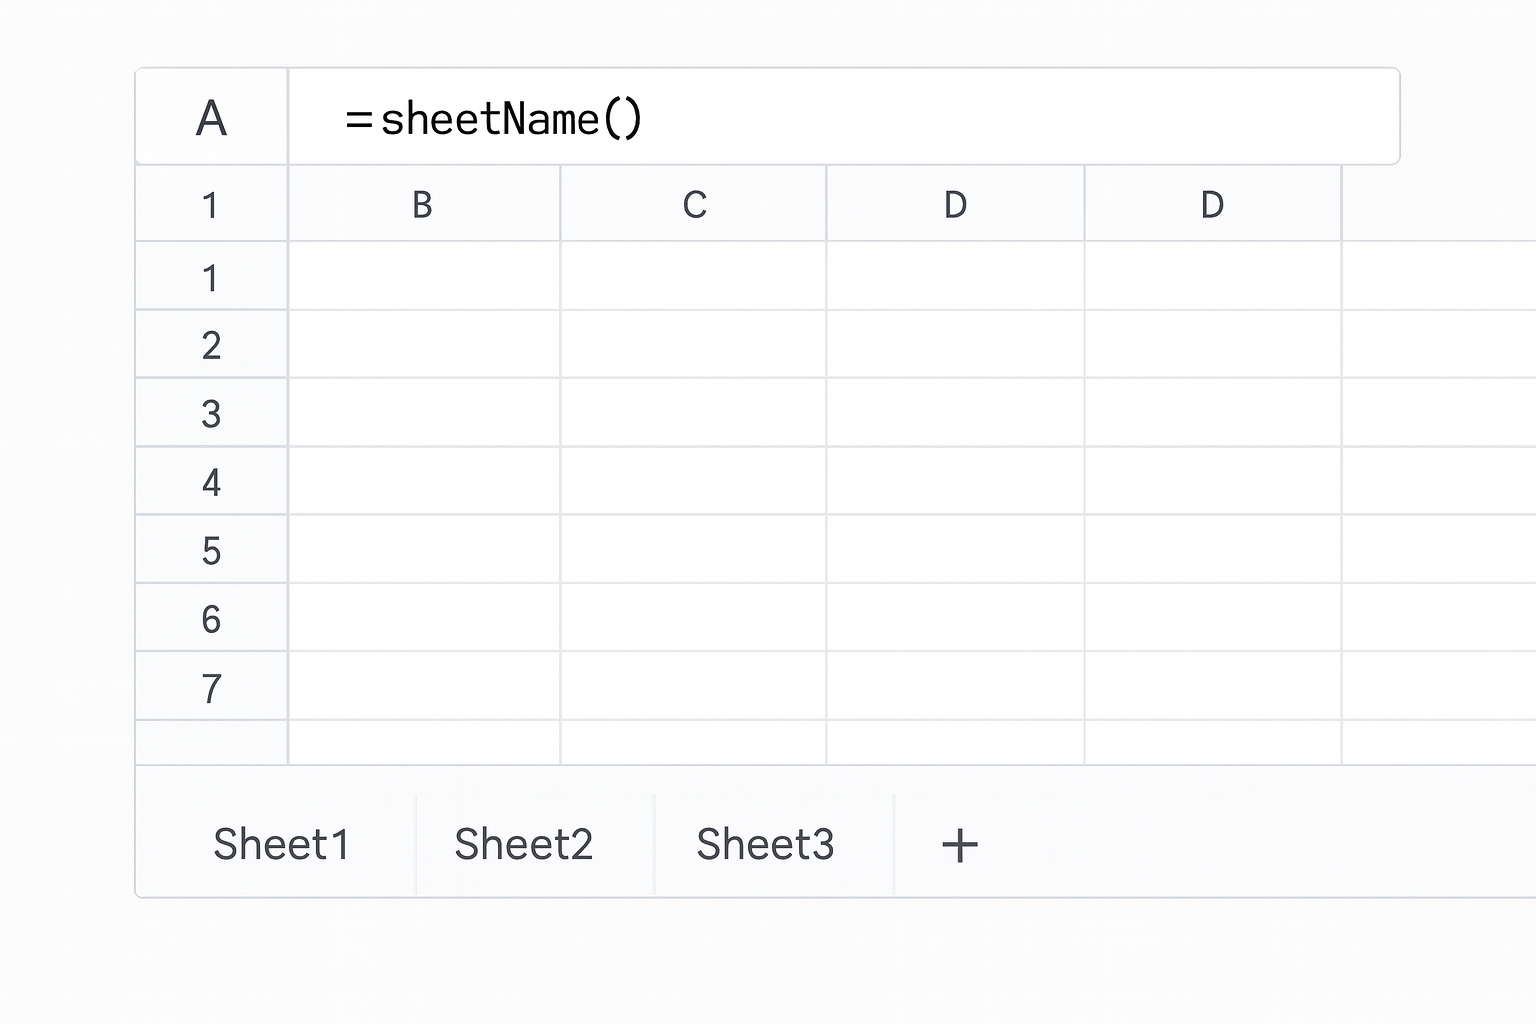Select the rightmost D column cell in row 4
Viewport: 1536px width, 1024px height.
click(x=1212, y=482)
